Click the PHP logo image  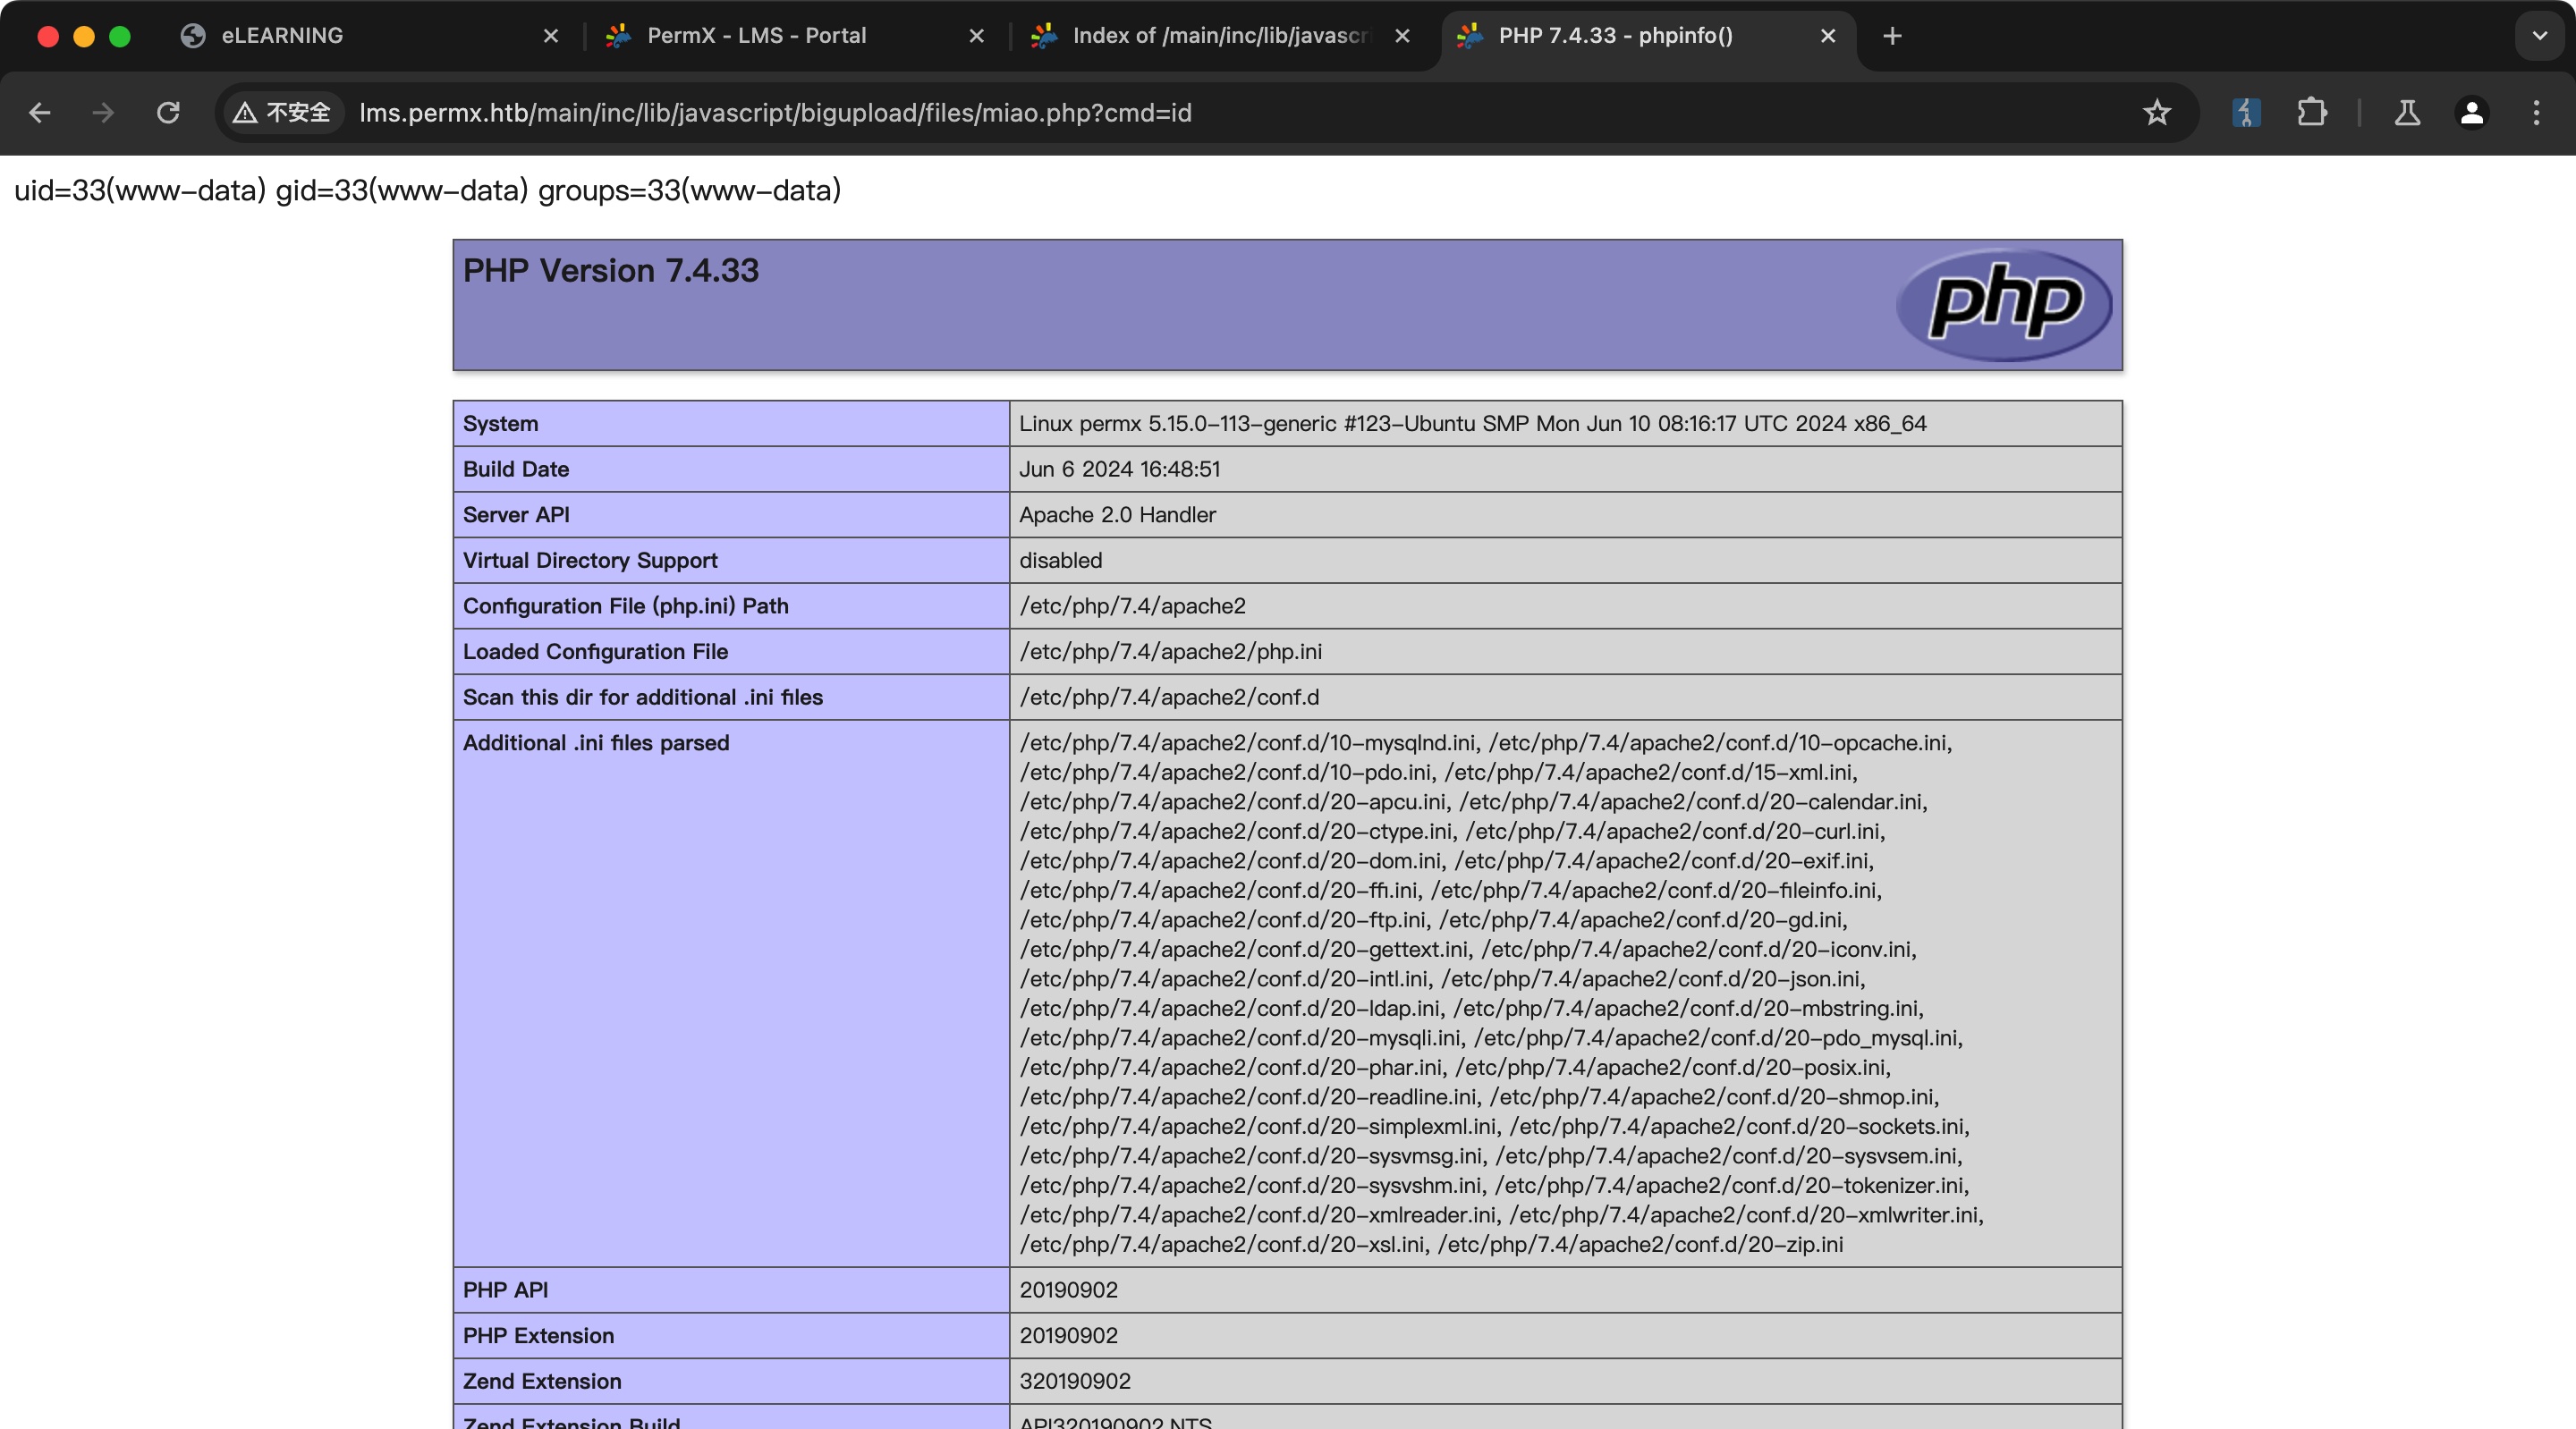coord(2004,304)
